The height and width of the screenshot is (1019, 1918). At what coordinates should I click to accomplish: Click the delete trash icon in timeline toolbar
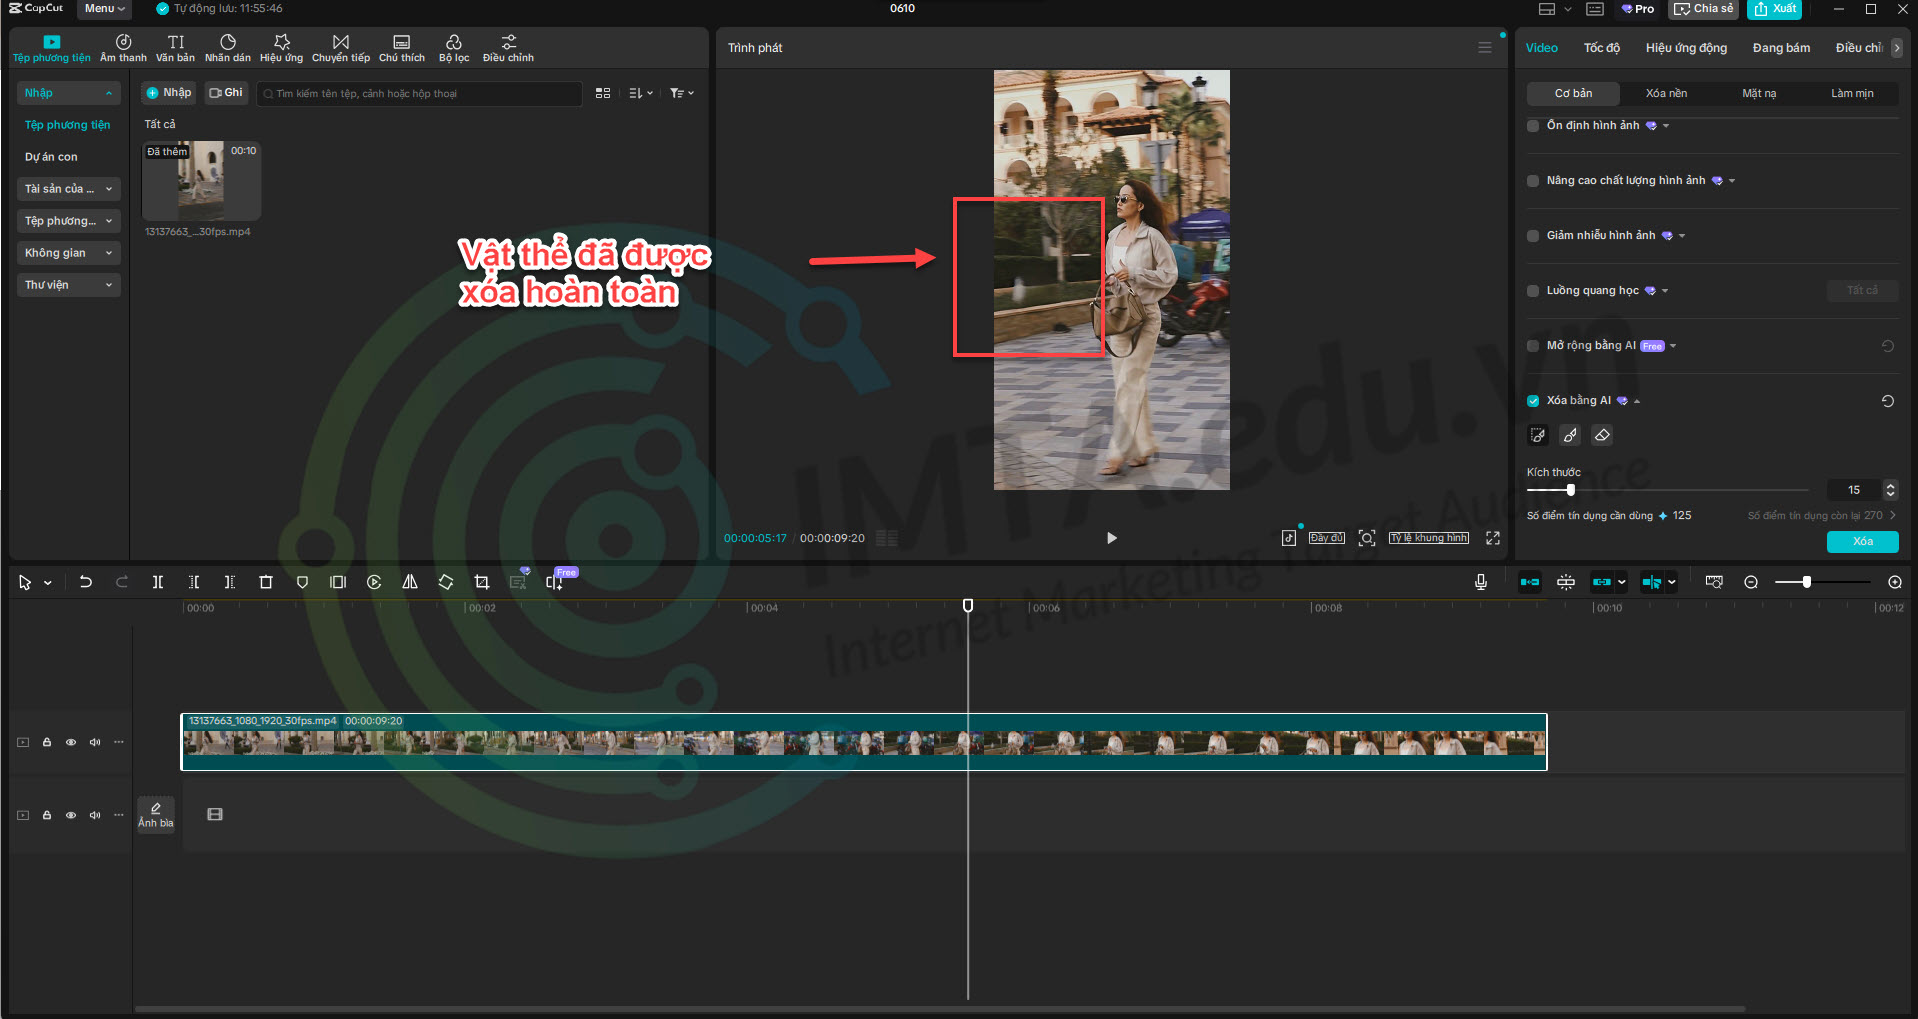pos(266,582)
